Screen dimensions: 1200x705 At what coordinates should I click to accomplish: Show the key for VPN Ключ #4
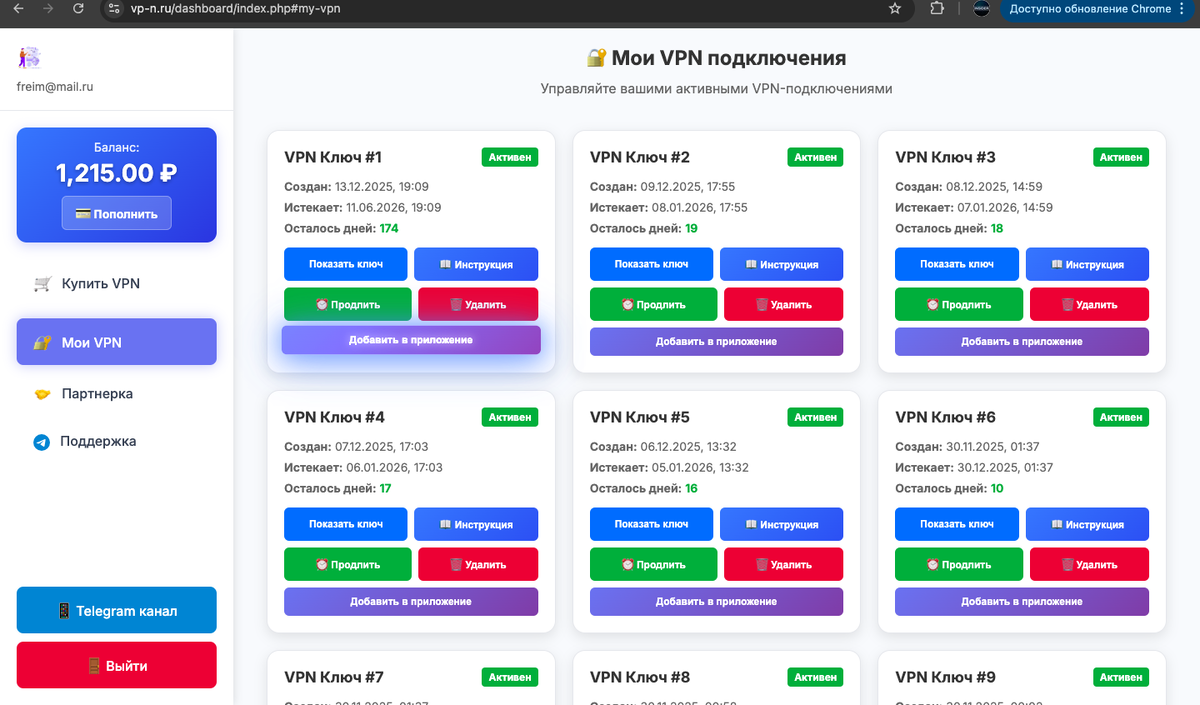click(x=346, y=524)
